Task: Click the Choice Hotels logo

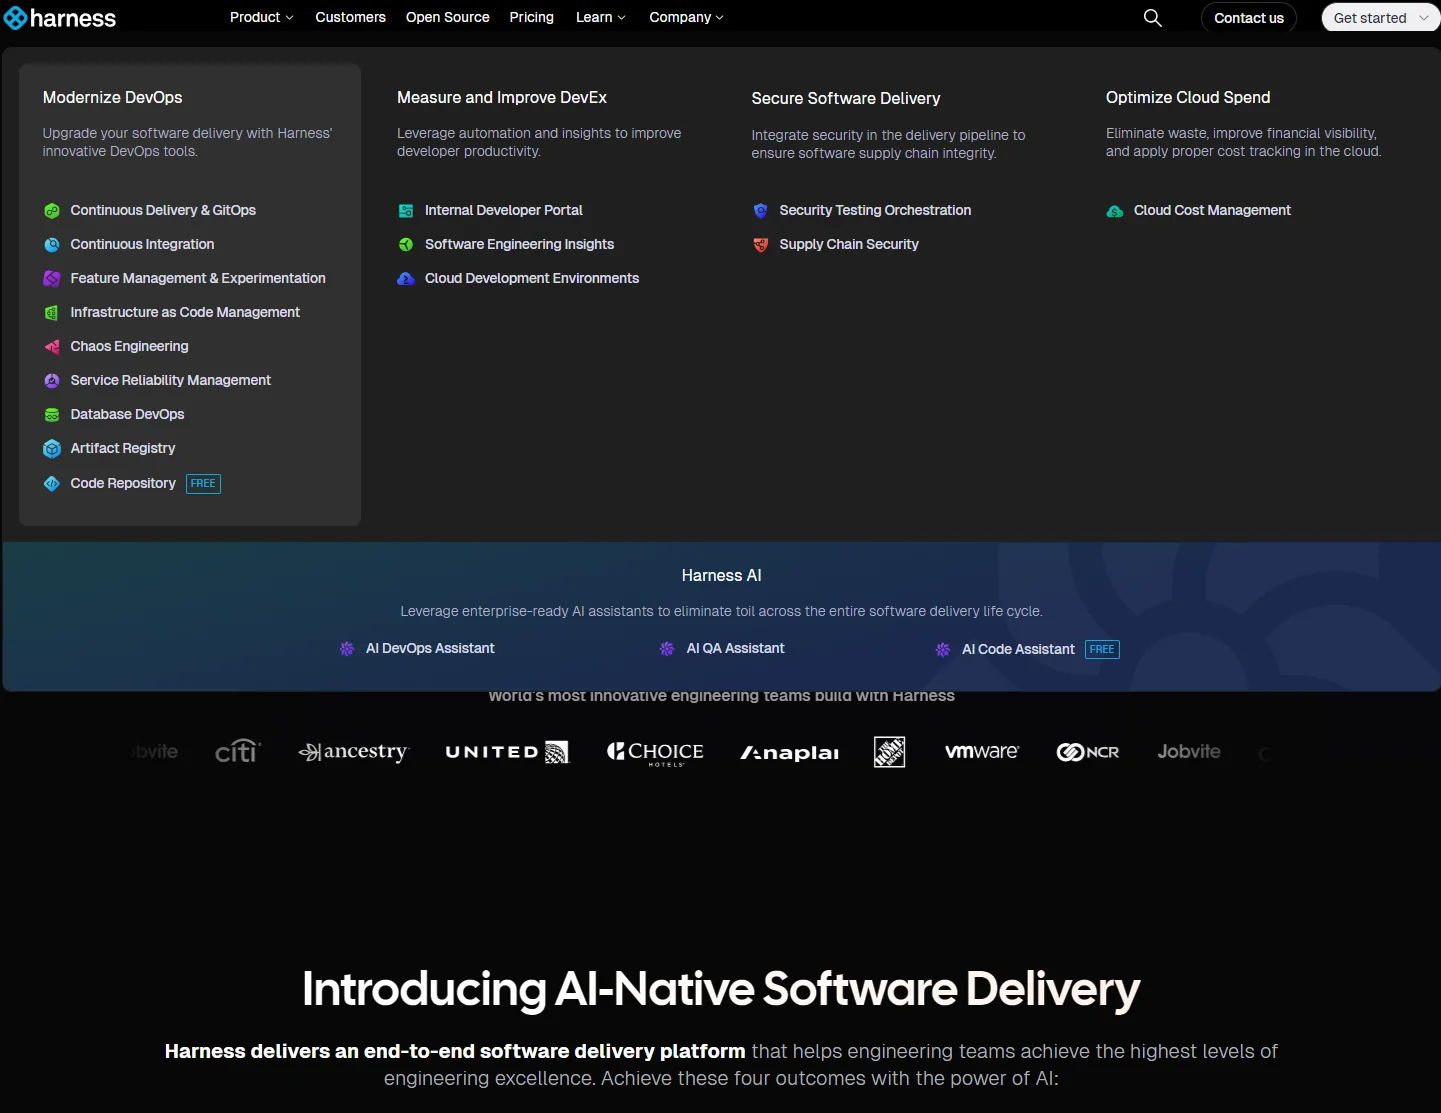Action: [x=656, y=753]
